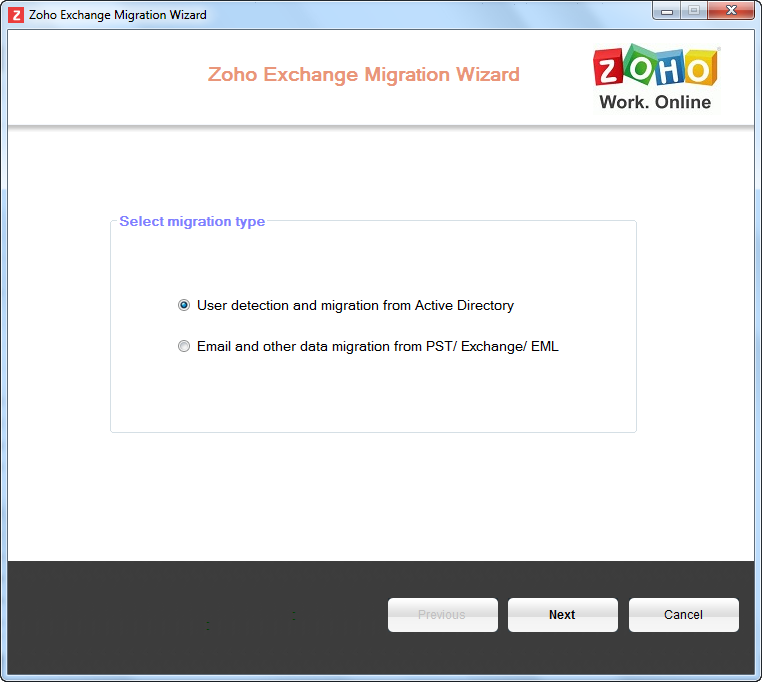Click the greyed-out Previous button
The image size is (762, 682).
click(442, 615)
